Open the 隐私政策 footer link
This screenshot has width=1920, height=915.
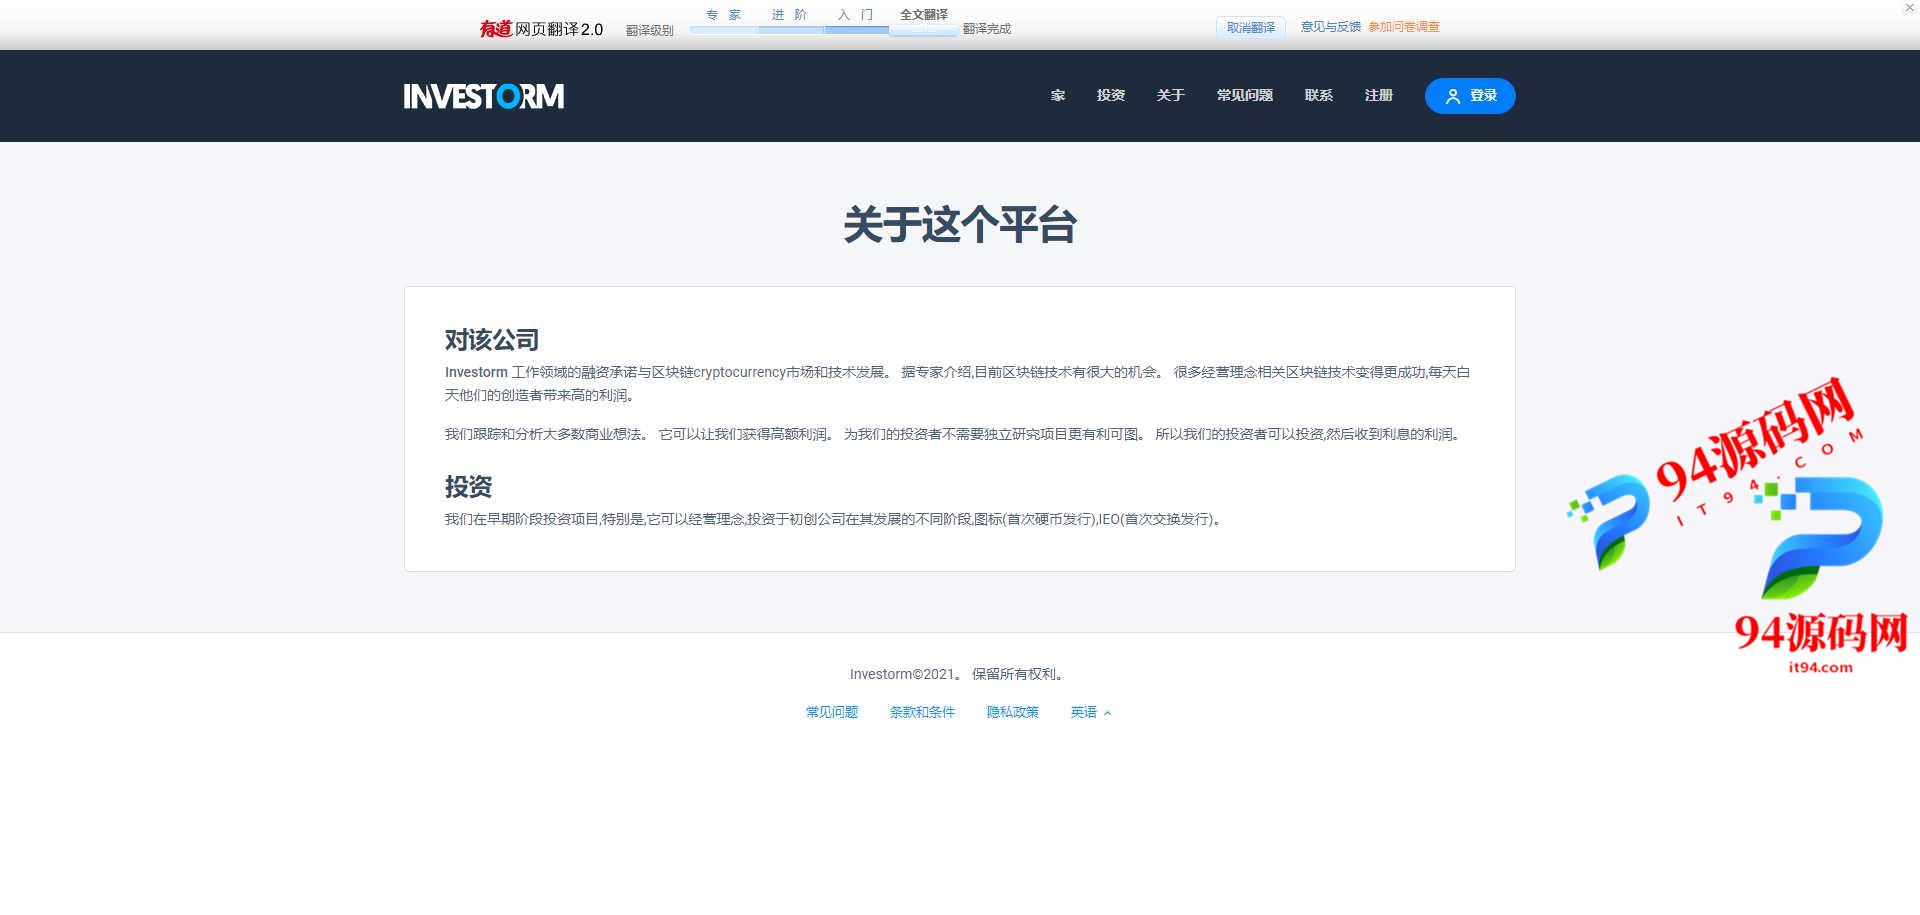[1013, 712]
